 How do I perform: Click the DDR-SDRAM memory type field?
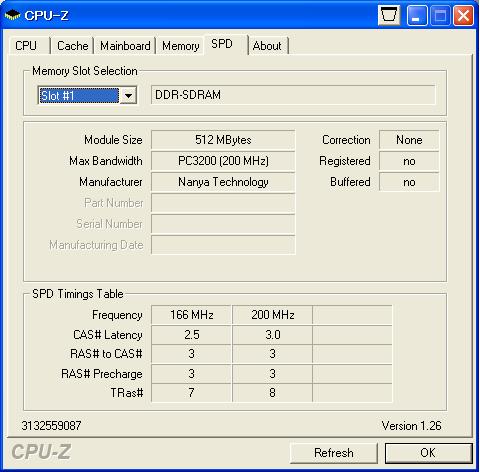point(293,95)
